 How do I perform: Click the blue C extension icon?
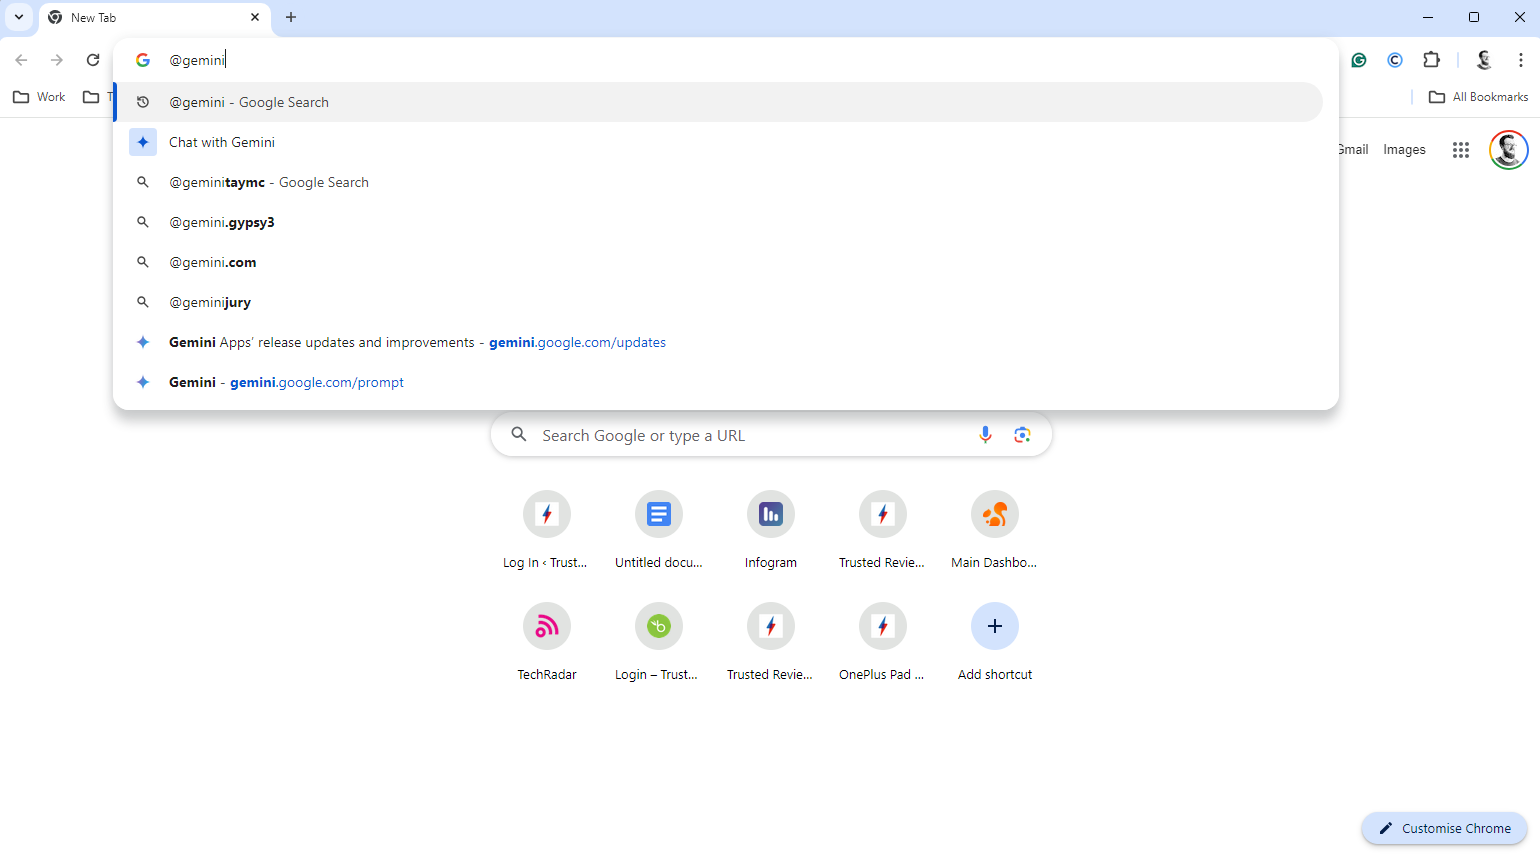(1395, 60)
